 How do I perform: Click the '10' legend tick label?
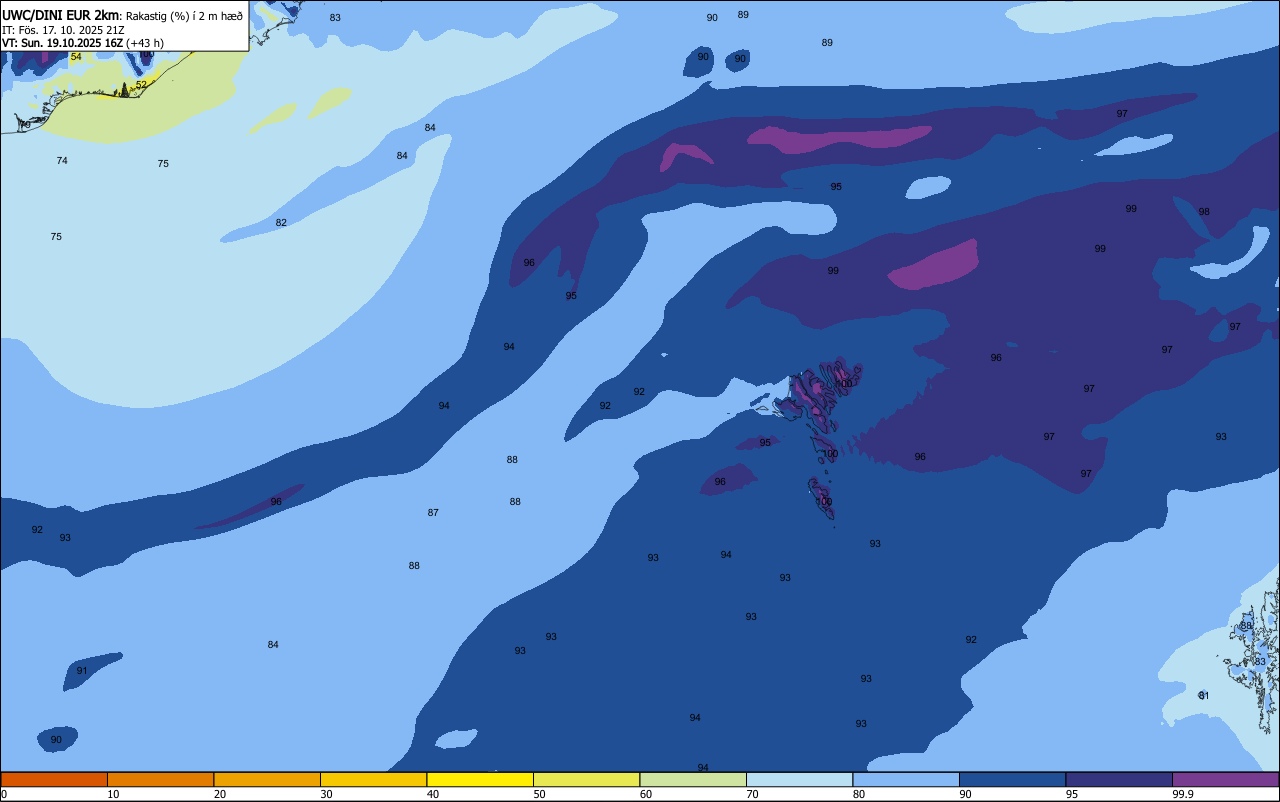point(113,794)
